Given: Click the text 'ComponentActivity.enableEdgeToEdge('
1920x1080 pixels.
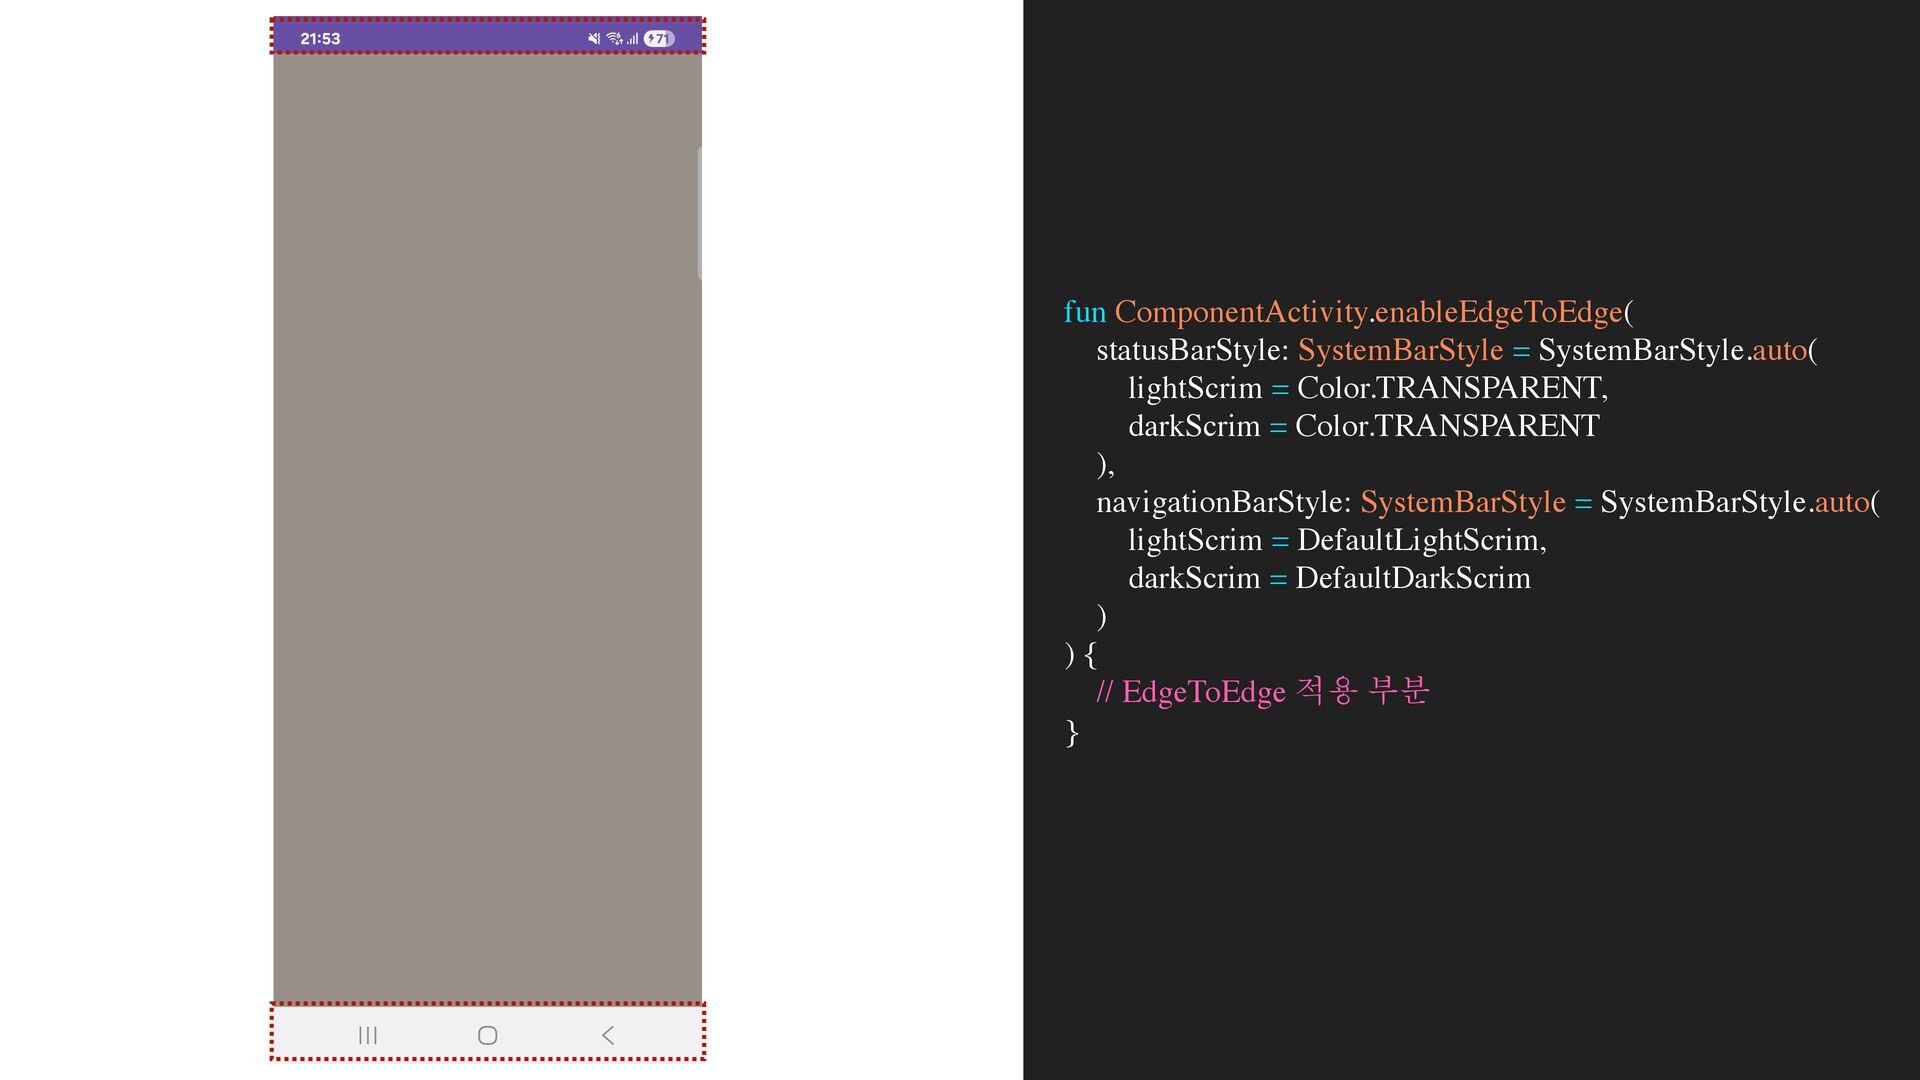Looking at the screenshot, I should [1374, 312].
